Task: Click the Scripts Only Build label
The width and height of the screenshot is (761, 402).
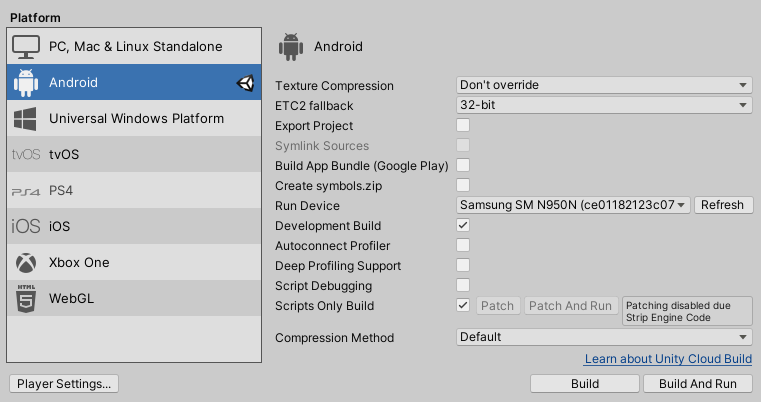Action: point(325,306)
